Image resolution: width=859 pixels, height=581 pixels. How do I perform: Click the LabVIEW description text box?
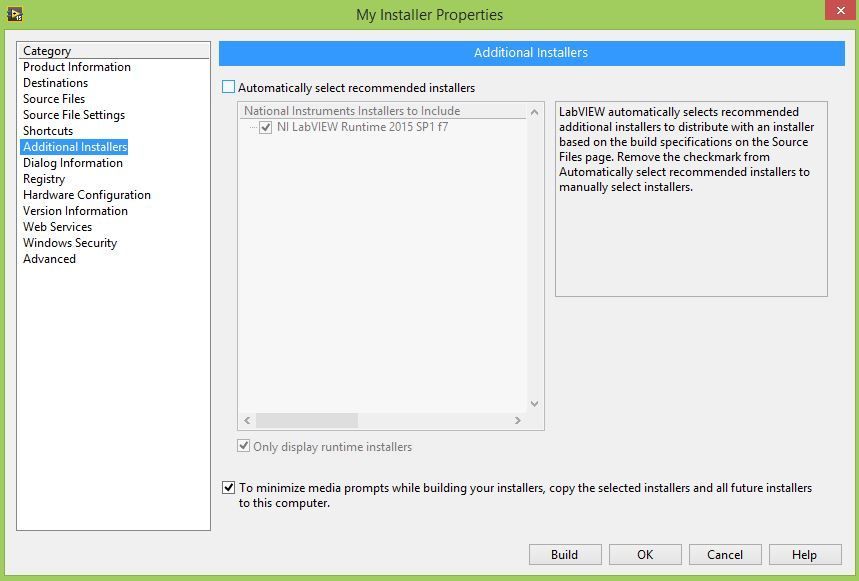click(x=691, y=199)
